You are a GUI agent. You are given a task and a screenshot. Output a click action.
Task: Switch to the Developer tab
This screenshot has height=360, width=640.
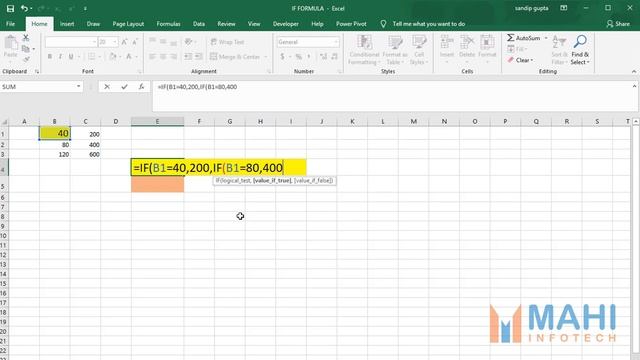(286, 24)
